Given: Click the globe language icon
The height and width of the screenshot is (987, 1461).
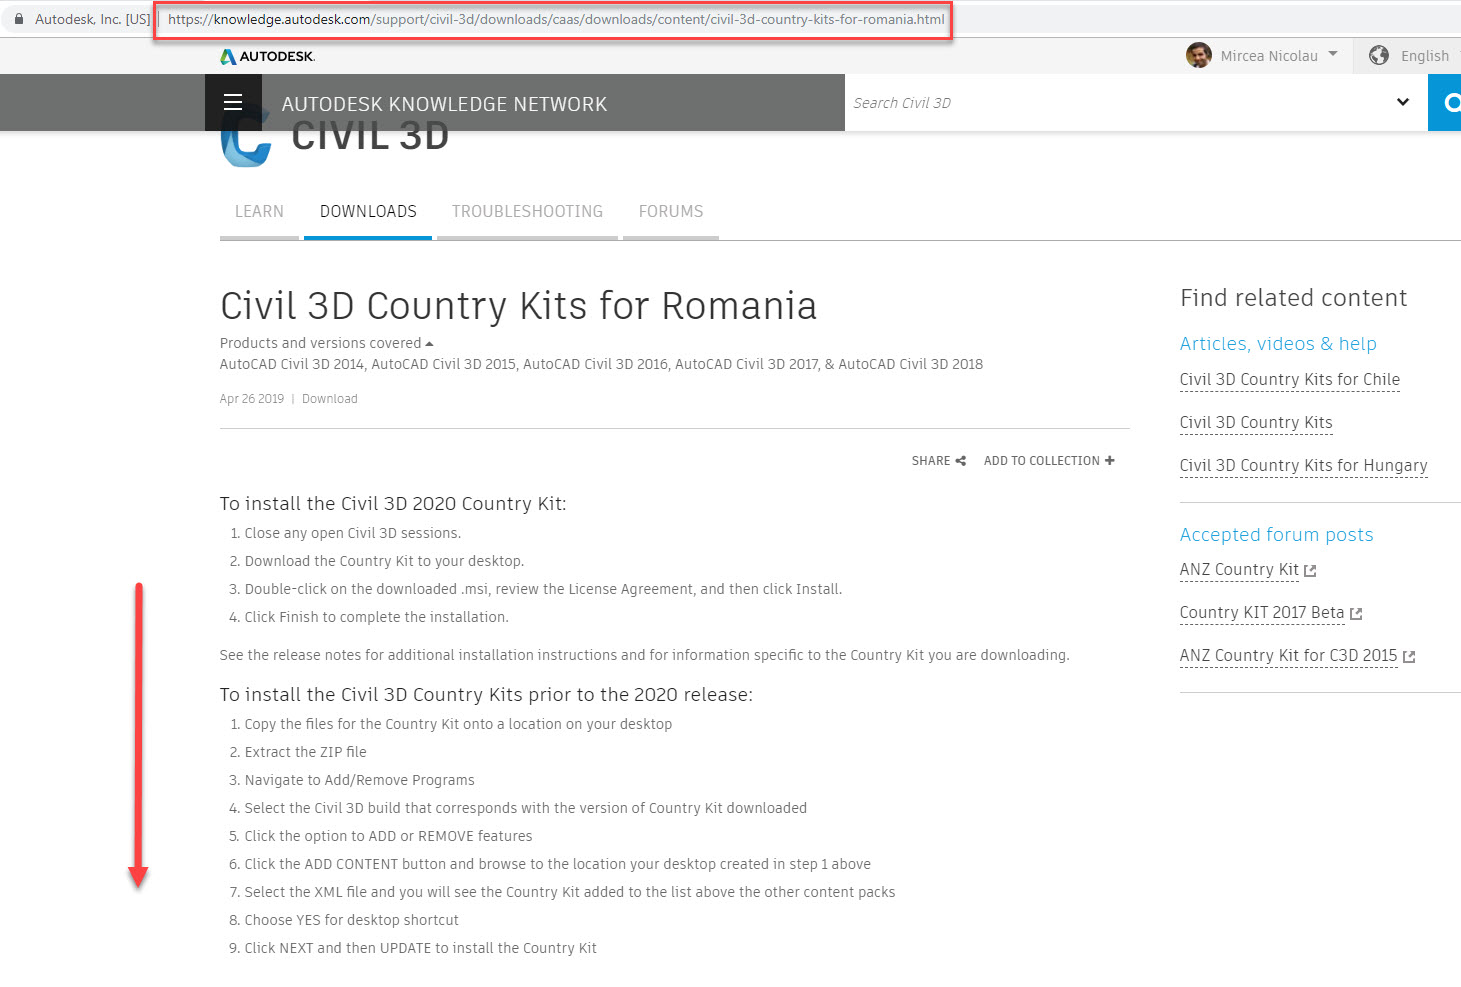Looking at the screenshot, I should [1378, 55].
